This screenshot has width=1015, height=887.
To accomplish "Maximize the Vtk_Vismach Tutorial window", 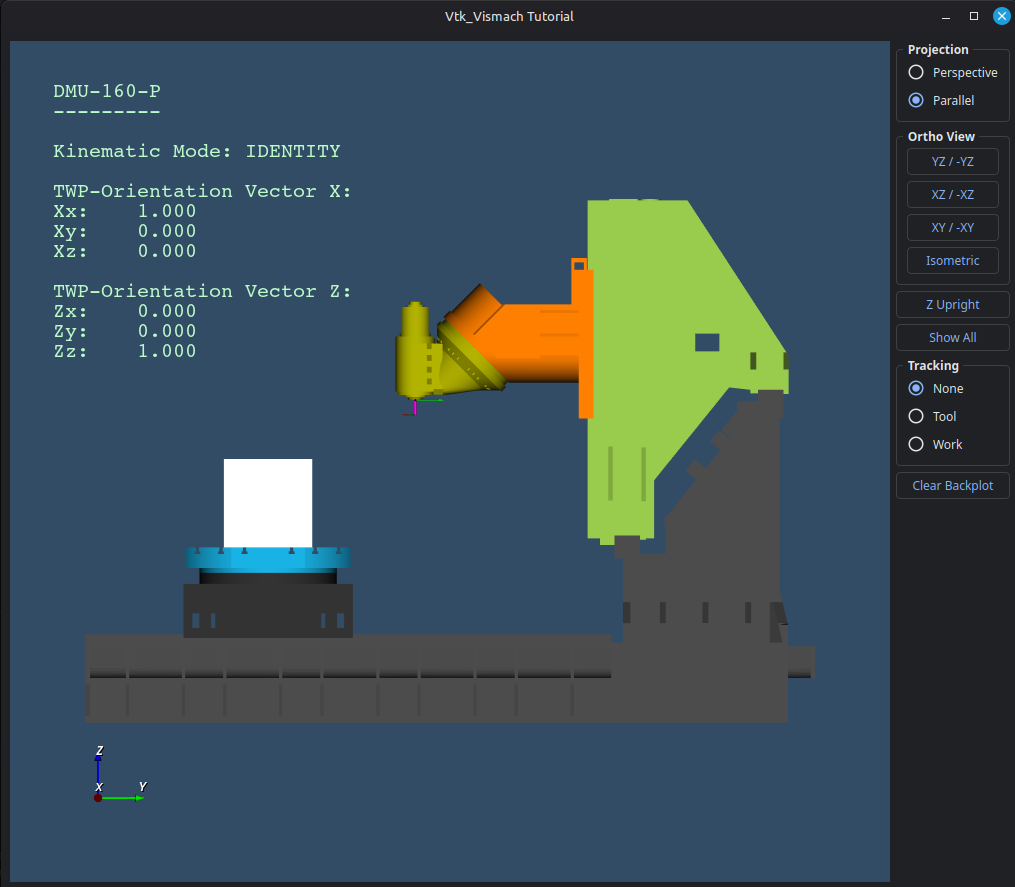I will click(x=974, y=17).
